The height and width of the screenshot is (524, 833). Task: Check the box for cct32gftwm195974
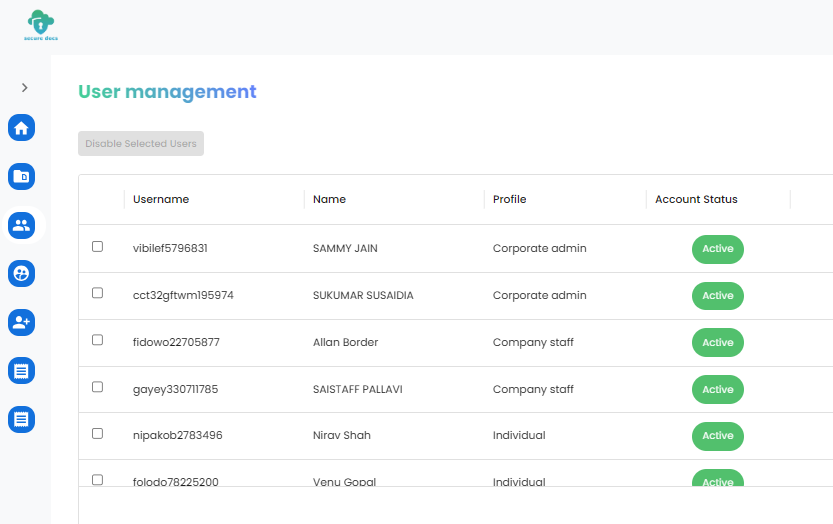97,293
